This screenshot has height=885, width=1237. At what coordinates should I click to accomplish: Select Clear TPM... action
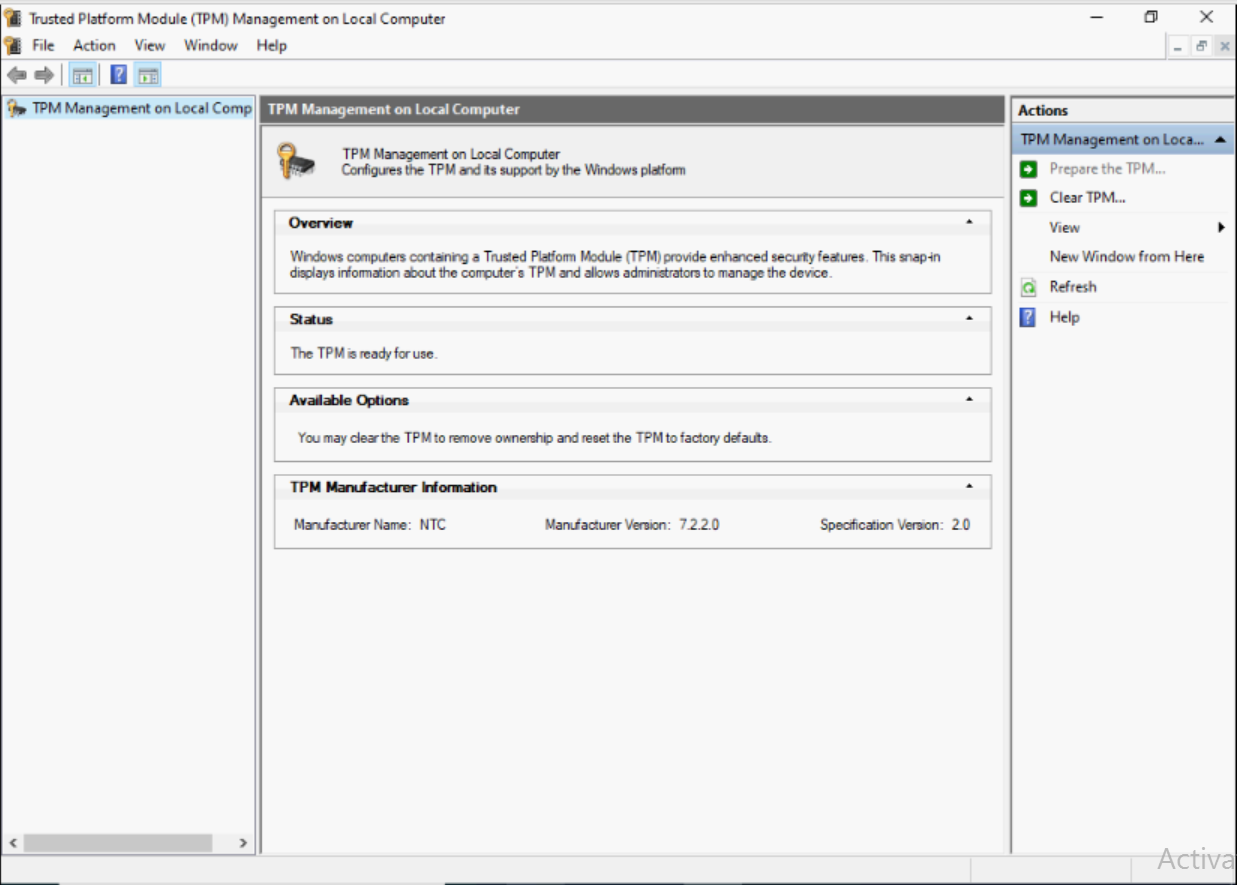1087,198
